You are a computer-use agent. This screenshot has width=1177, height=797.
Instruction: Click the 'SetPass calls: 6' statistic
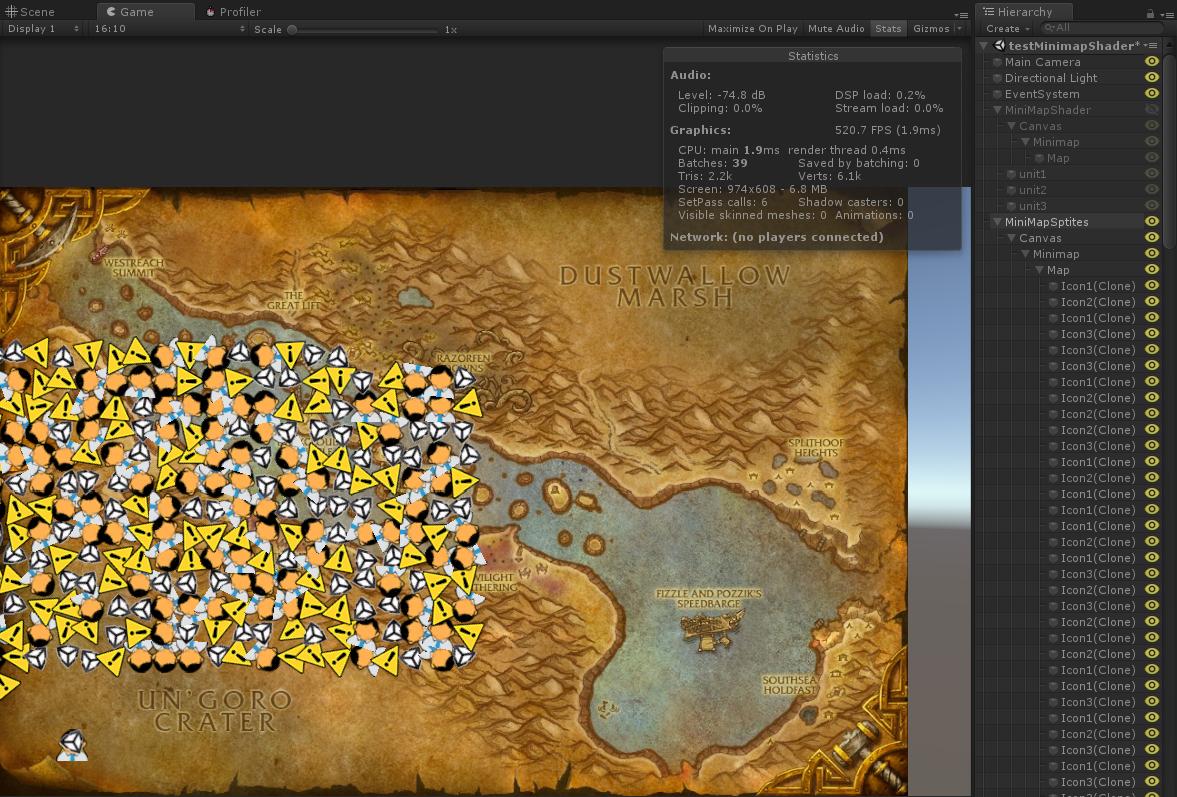(x=722, y=202)
